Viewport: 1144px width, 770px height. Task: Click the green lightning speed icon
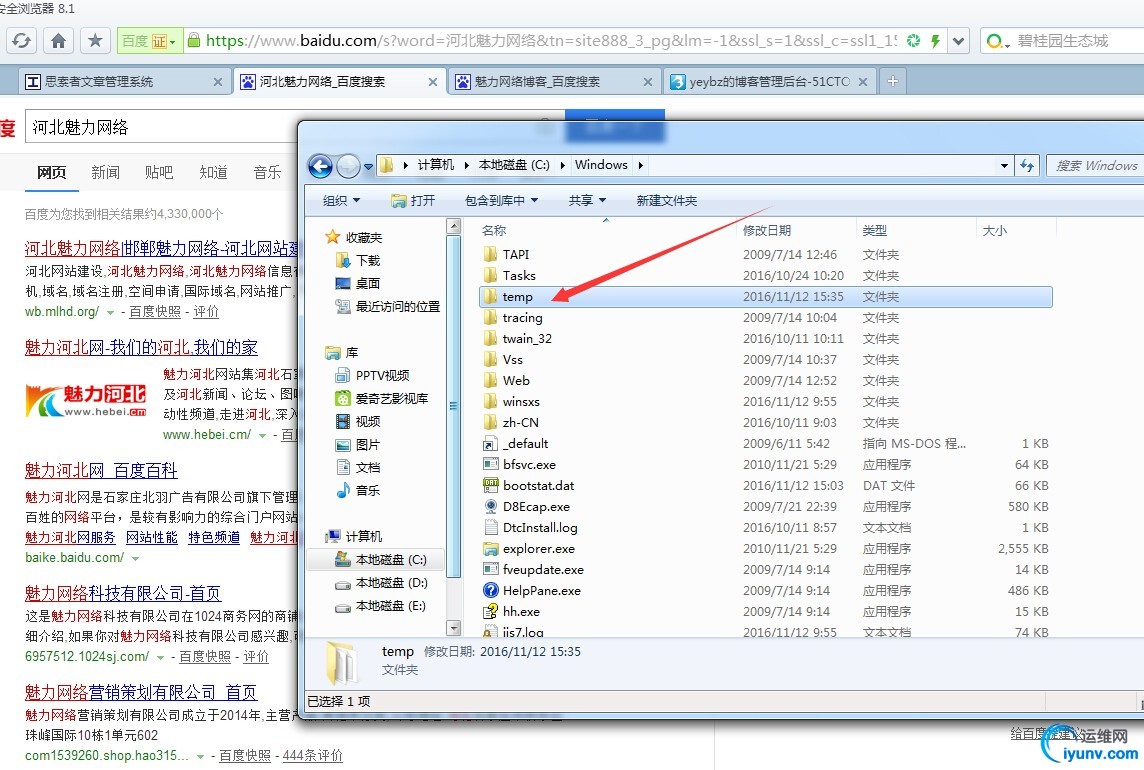(x=935, y=41)
